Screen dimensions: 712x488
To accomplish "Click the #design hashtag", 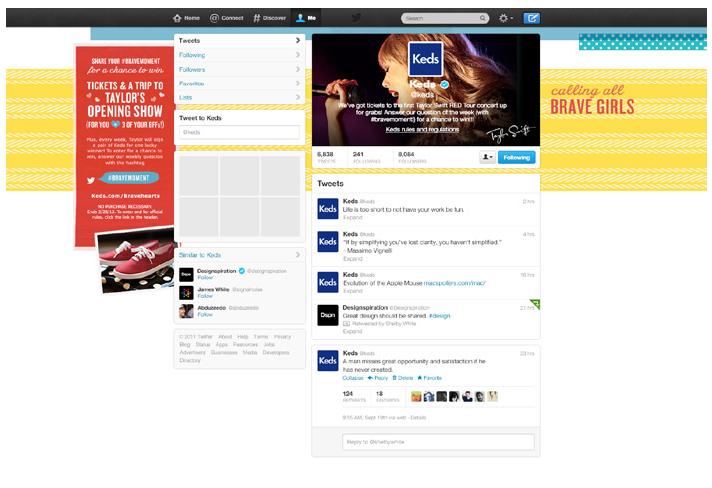I will pyautogui.click(x=440, y=316).
